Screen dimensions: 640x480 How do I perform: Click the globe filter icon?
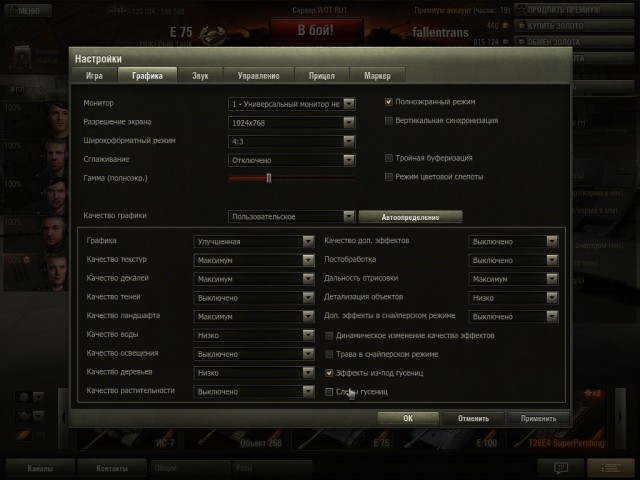[24, 397]
